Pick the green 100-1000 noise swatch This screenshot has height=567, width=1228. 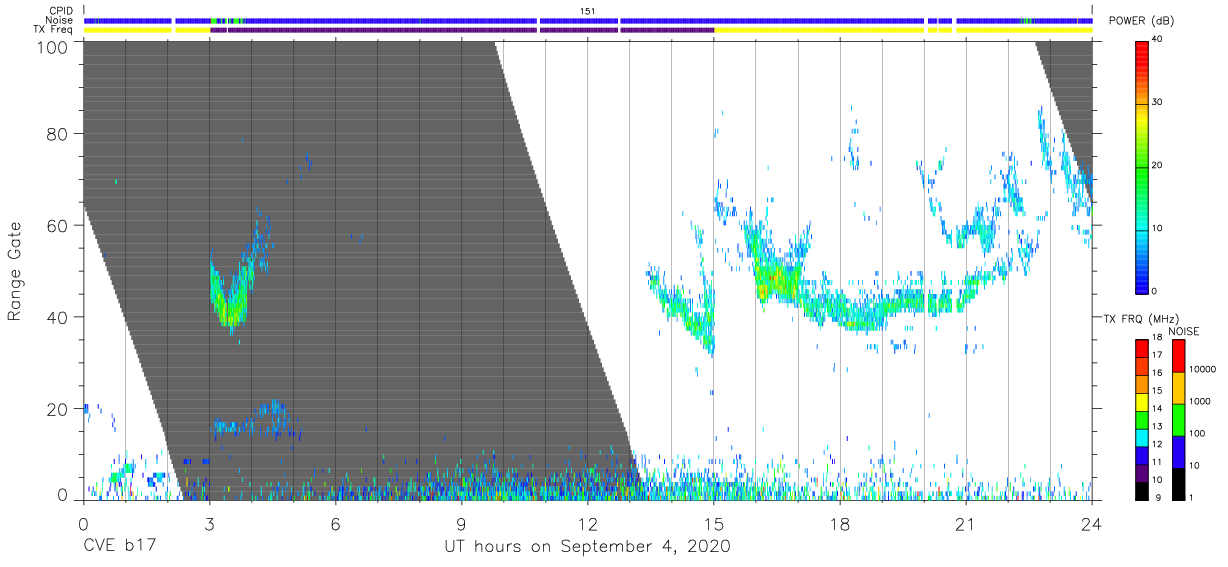point(1178,418)
